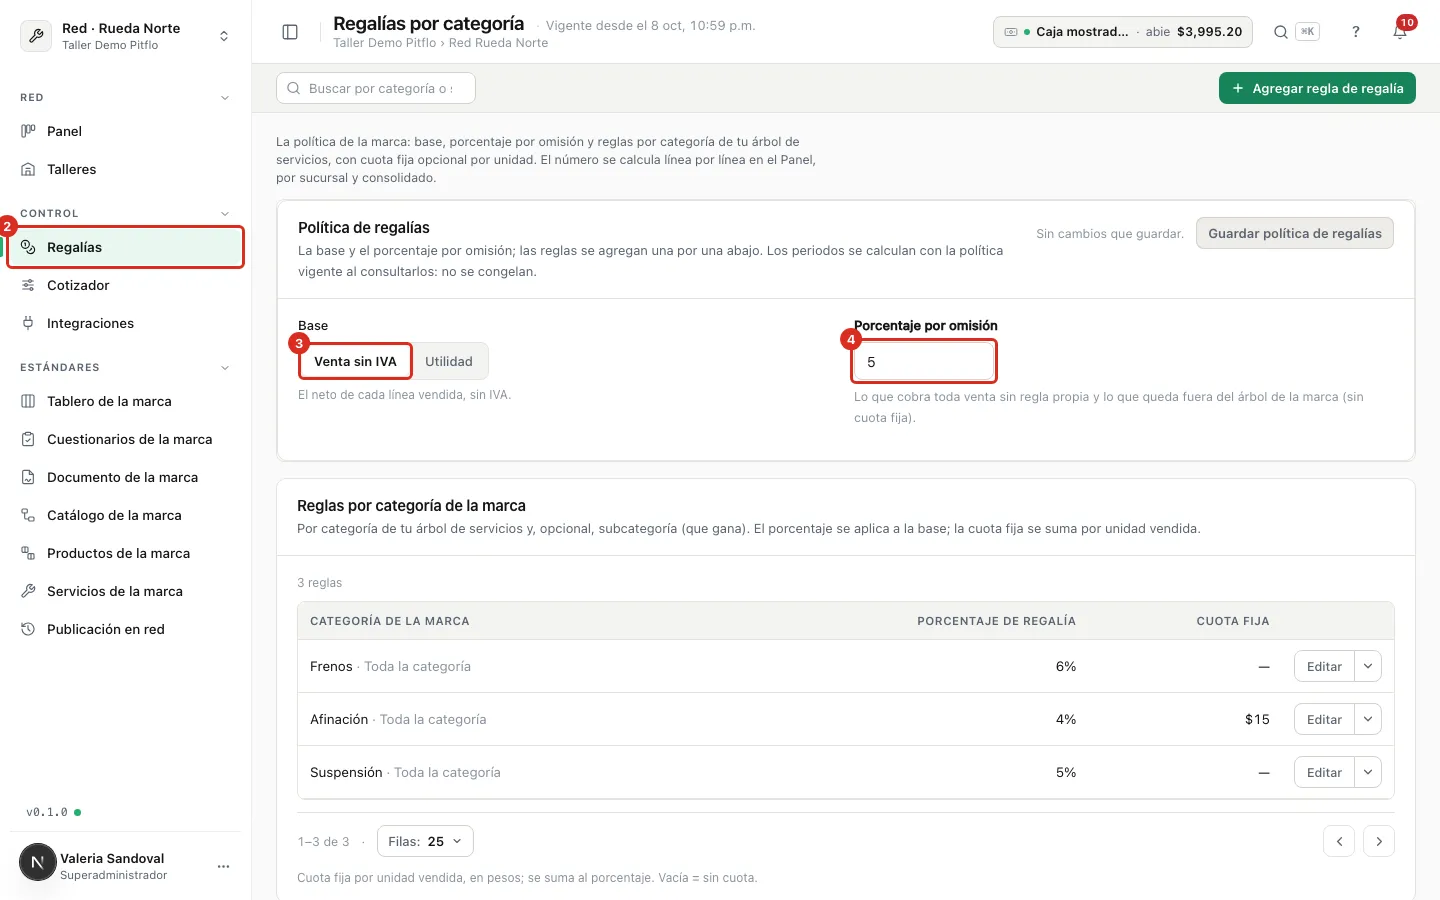The width and height of the screenshot is (1440, 900).
Task: Open Catálogo de la marca
Action: coord(126,515)
